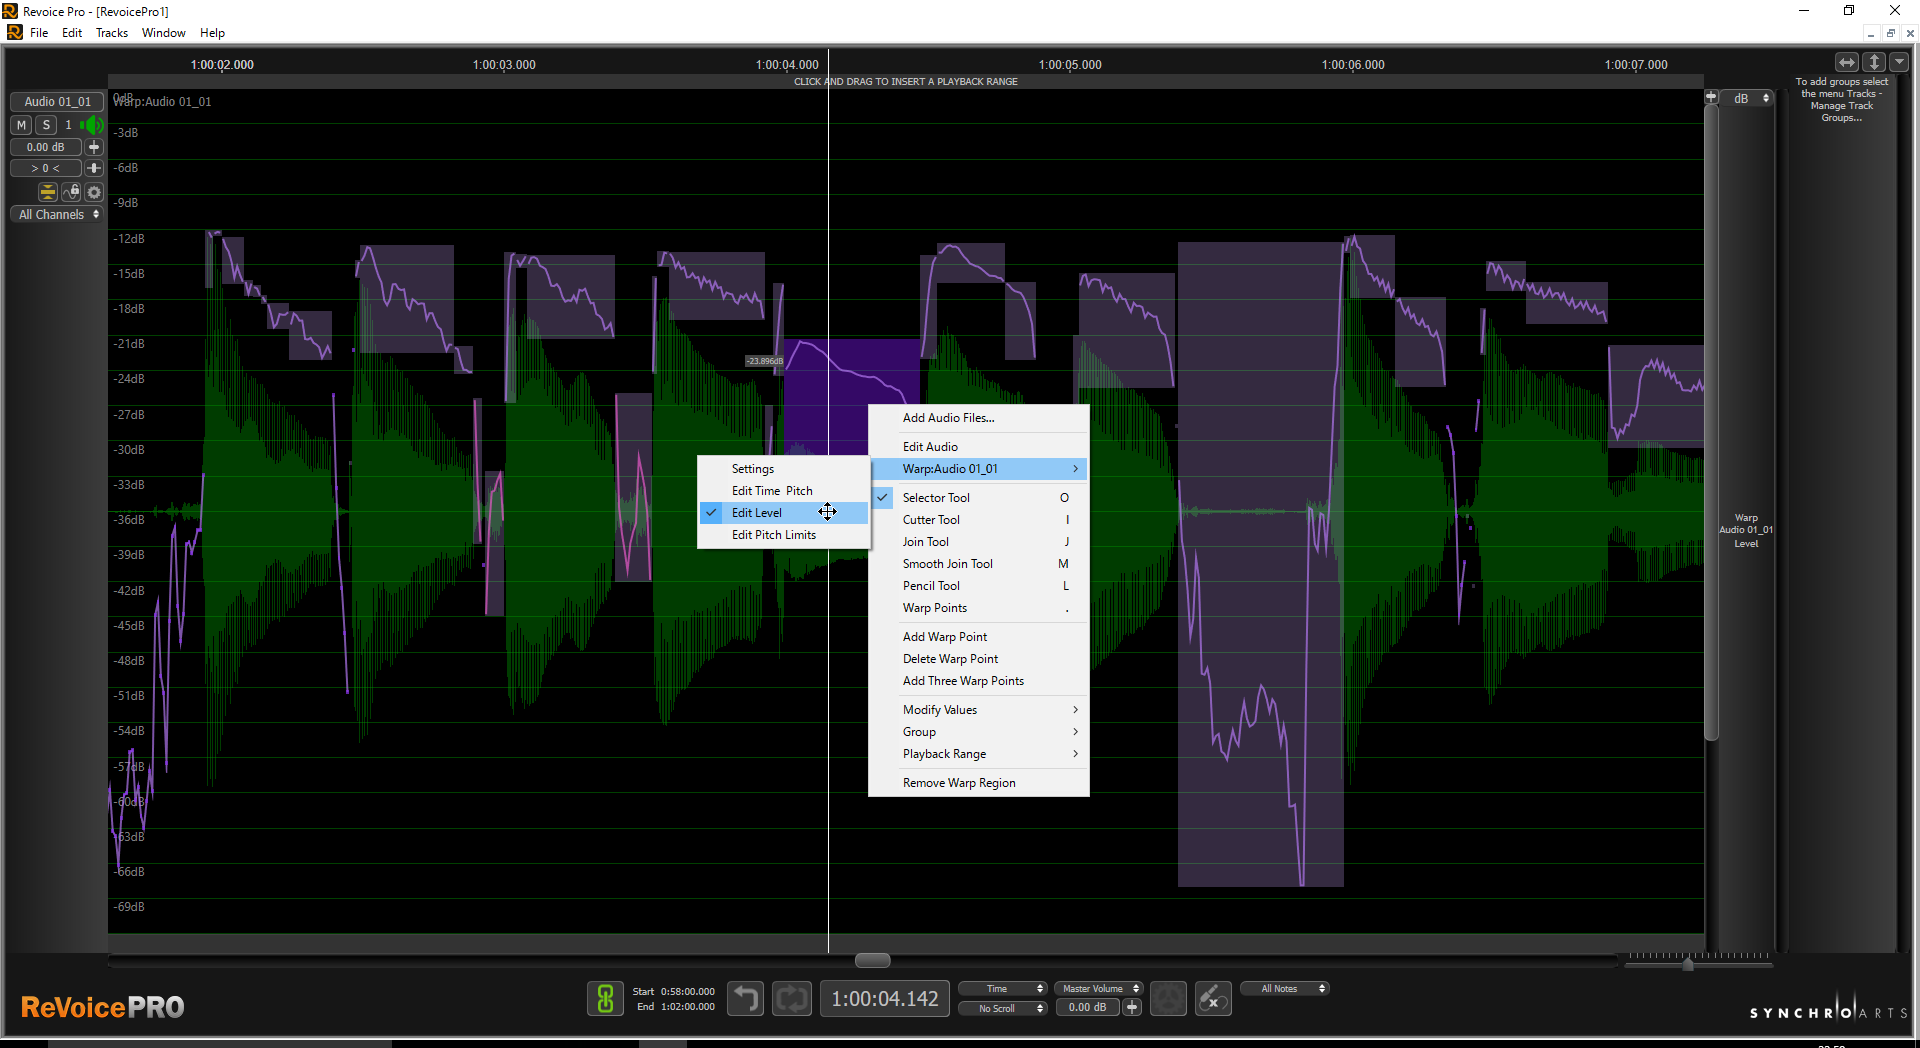Choose the Join Tool entry
This screenshot has height=1048, width=1920.
tap(979, 542)
